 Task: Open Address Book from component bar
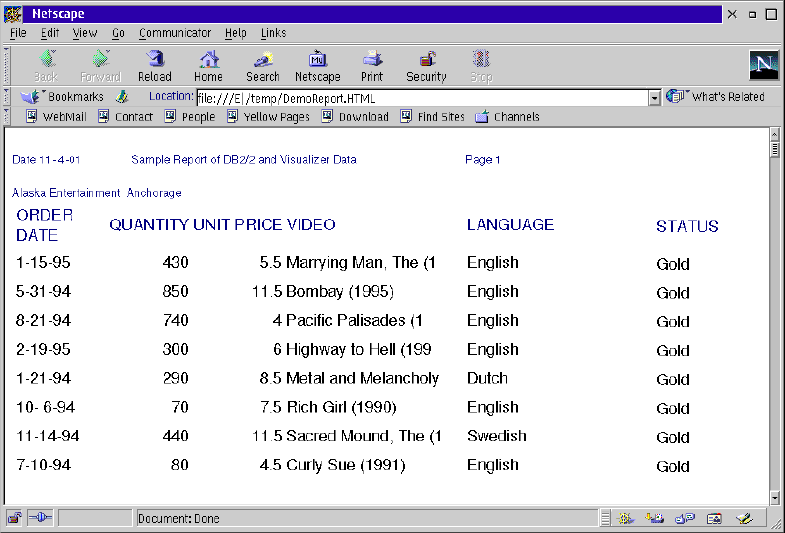pos(714,518)
